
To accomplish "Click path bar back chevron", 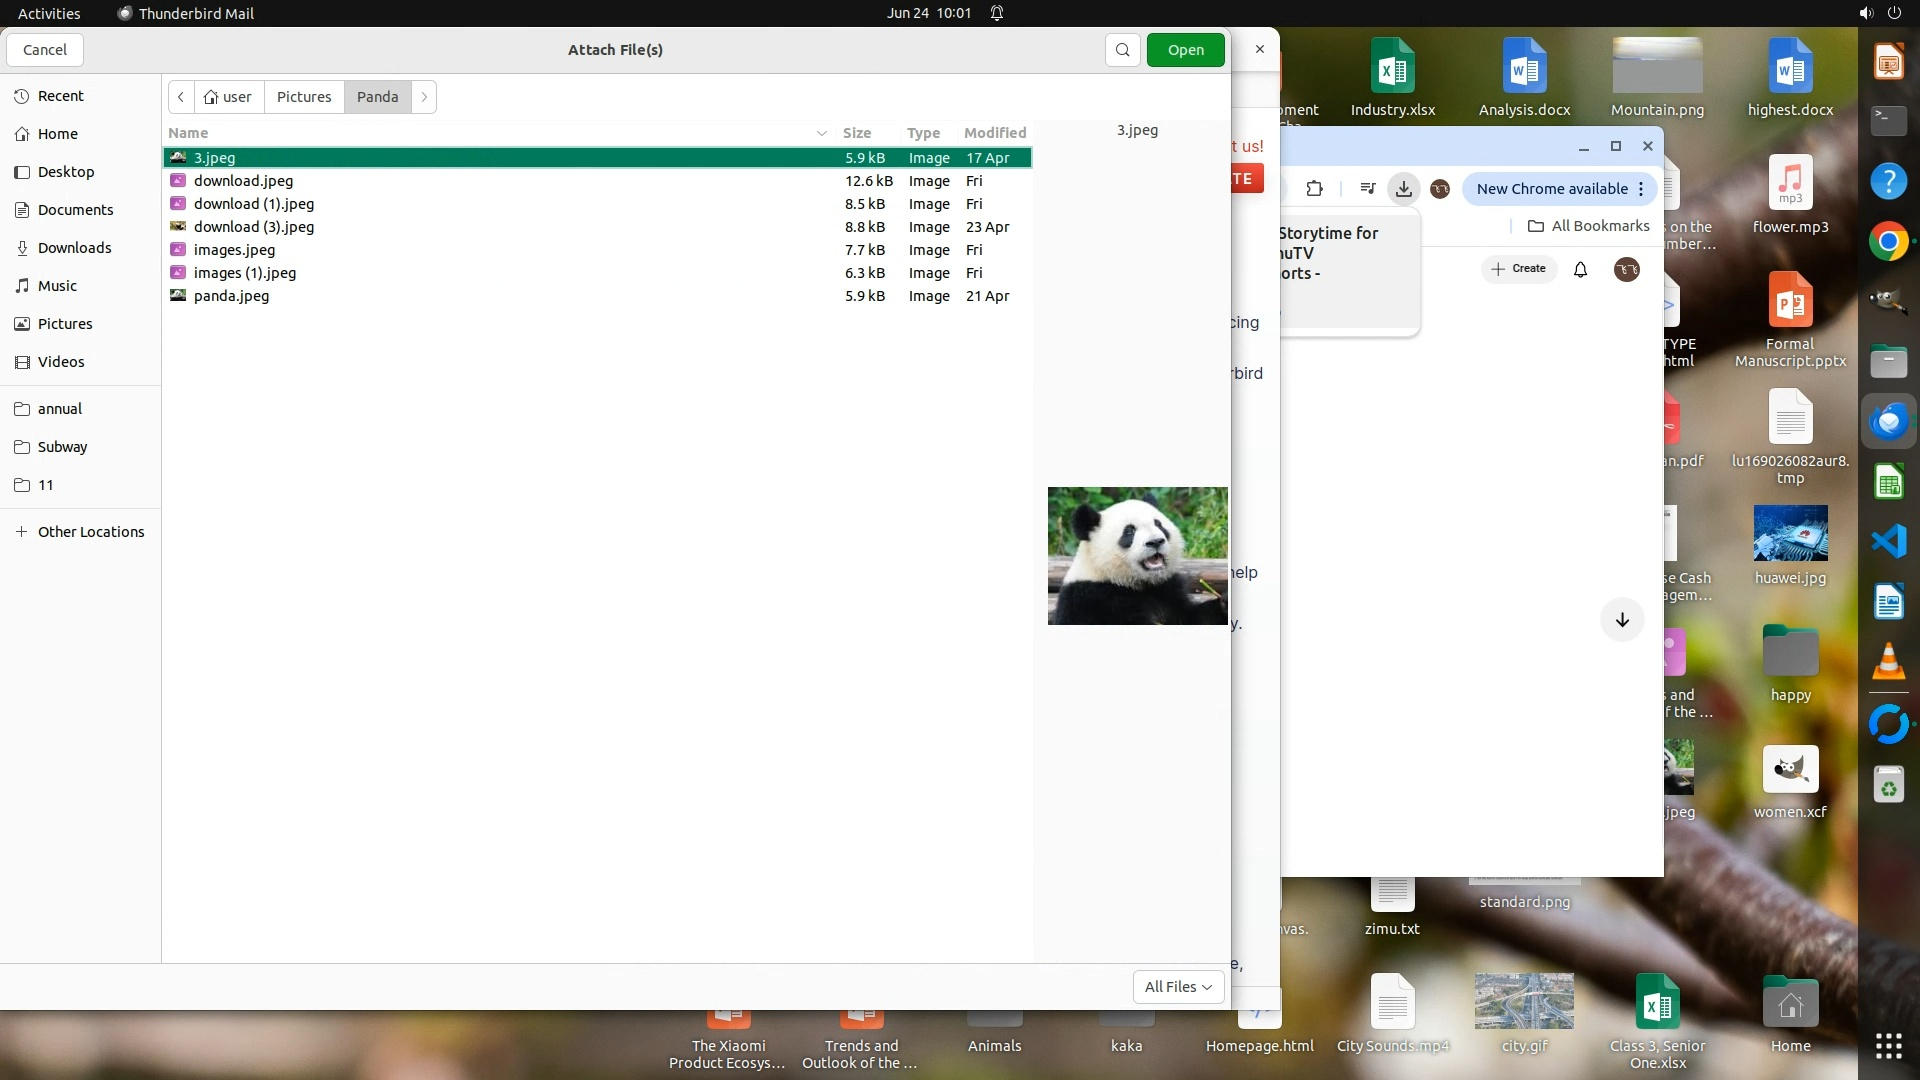I will (181, 97).
